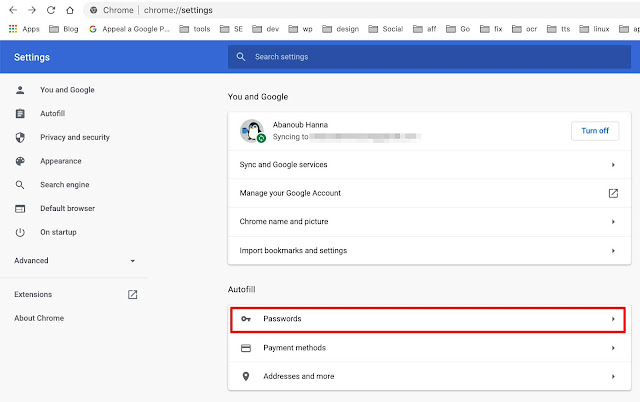Open Manage your Google Account external link

pyautogui.click(x=613, y=193)
